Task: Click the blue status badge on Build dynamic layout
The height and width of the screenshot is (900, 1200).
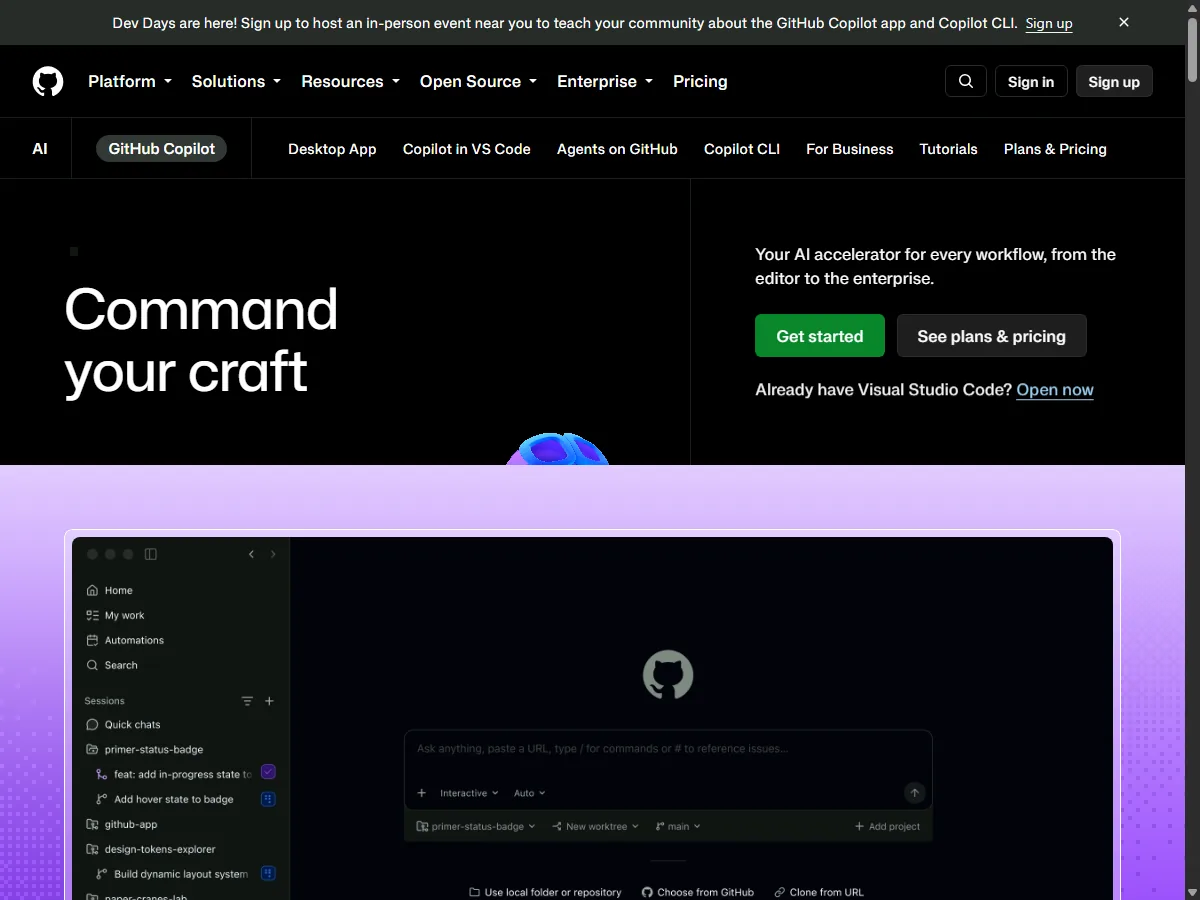Action: [x=268, y=873]
